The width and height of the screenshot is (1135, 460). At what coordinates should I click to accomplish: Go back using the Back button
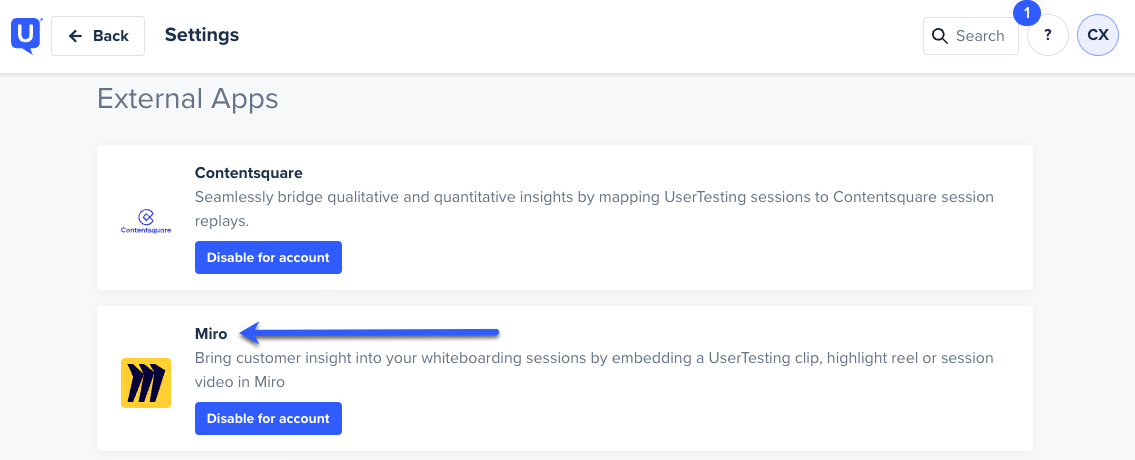[x=98, y=36]
